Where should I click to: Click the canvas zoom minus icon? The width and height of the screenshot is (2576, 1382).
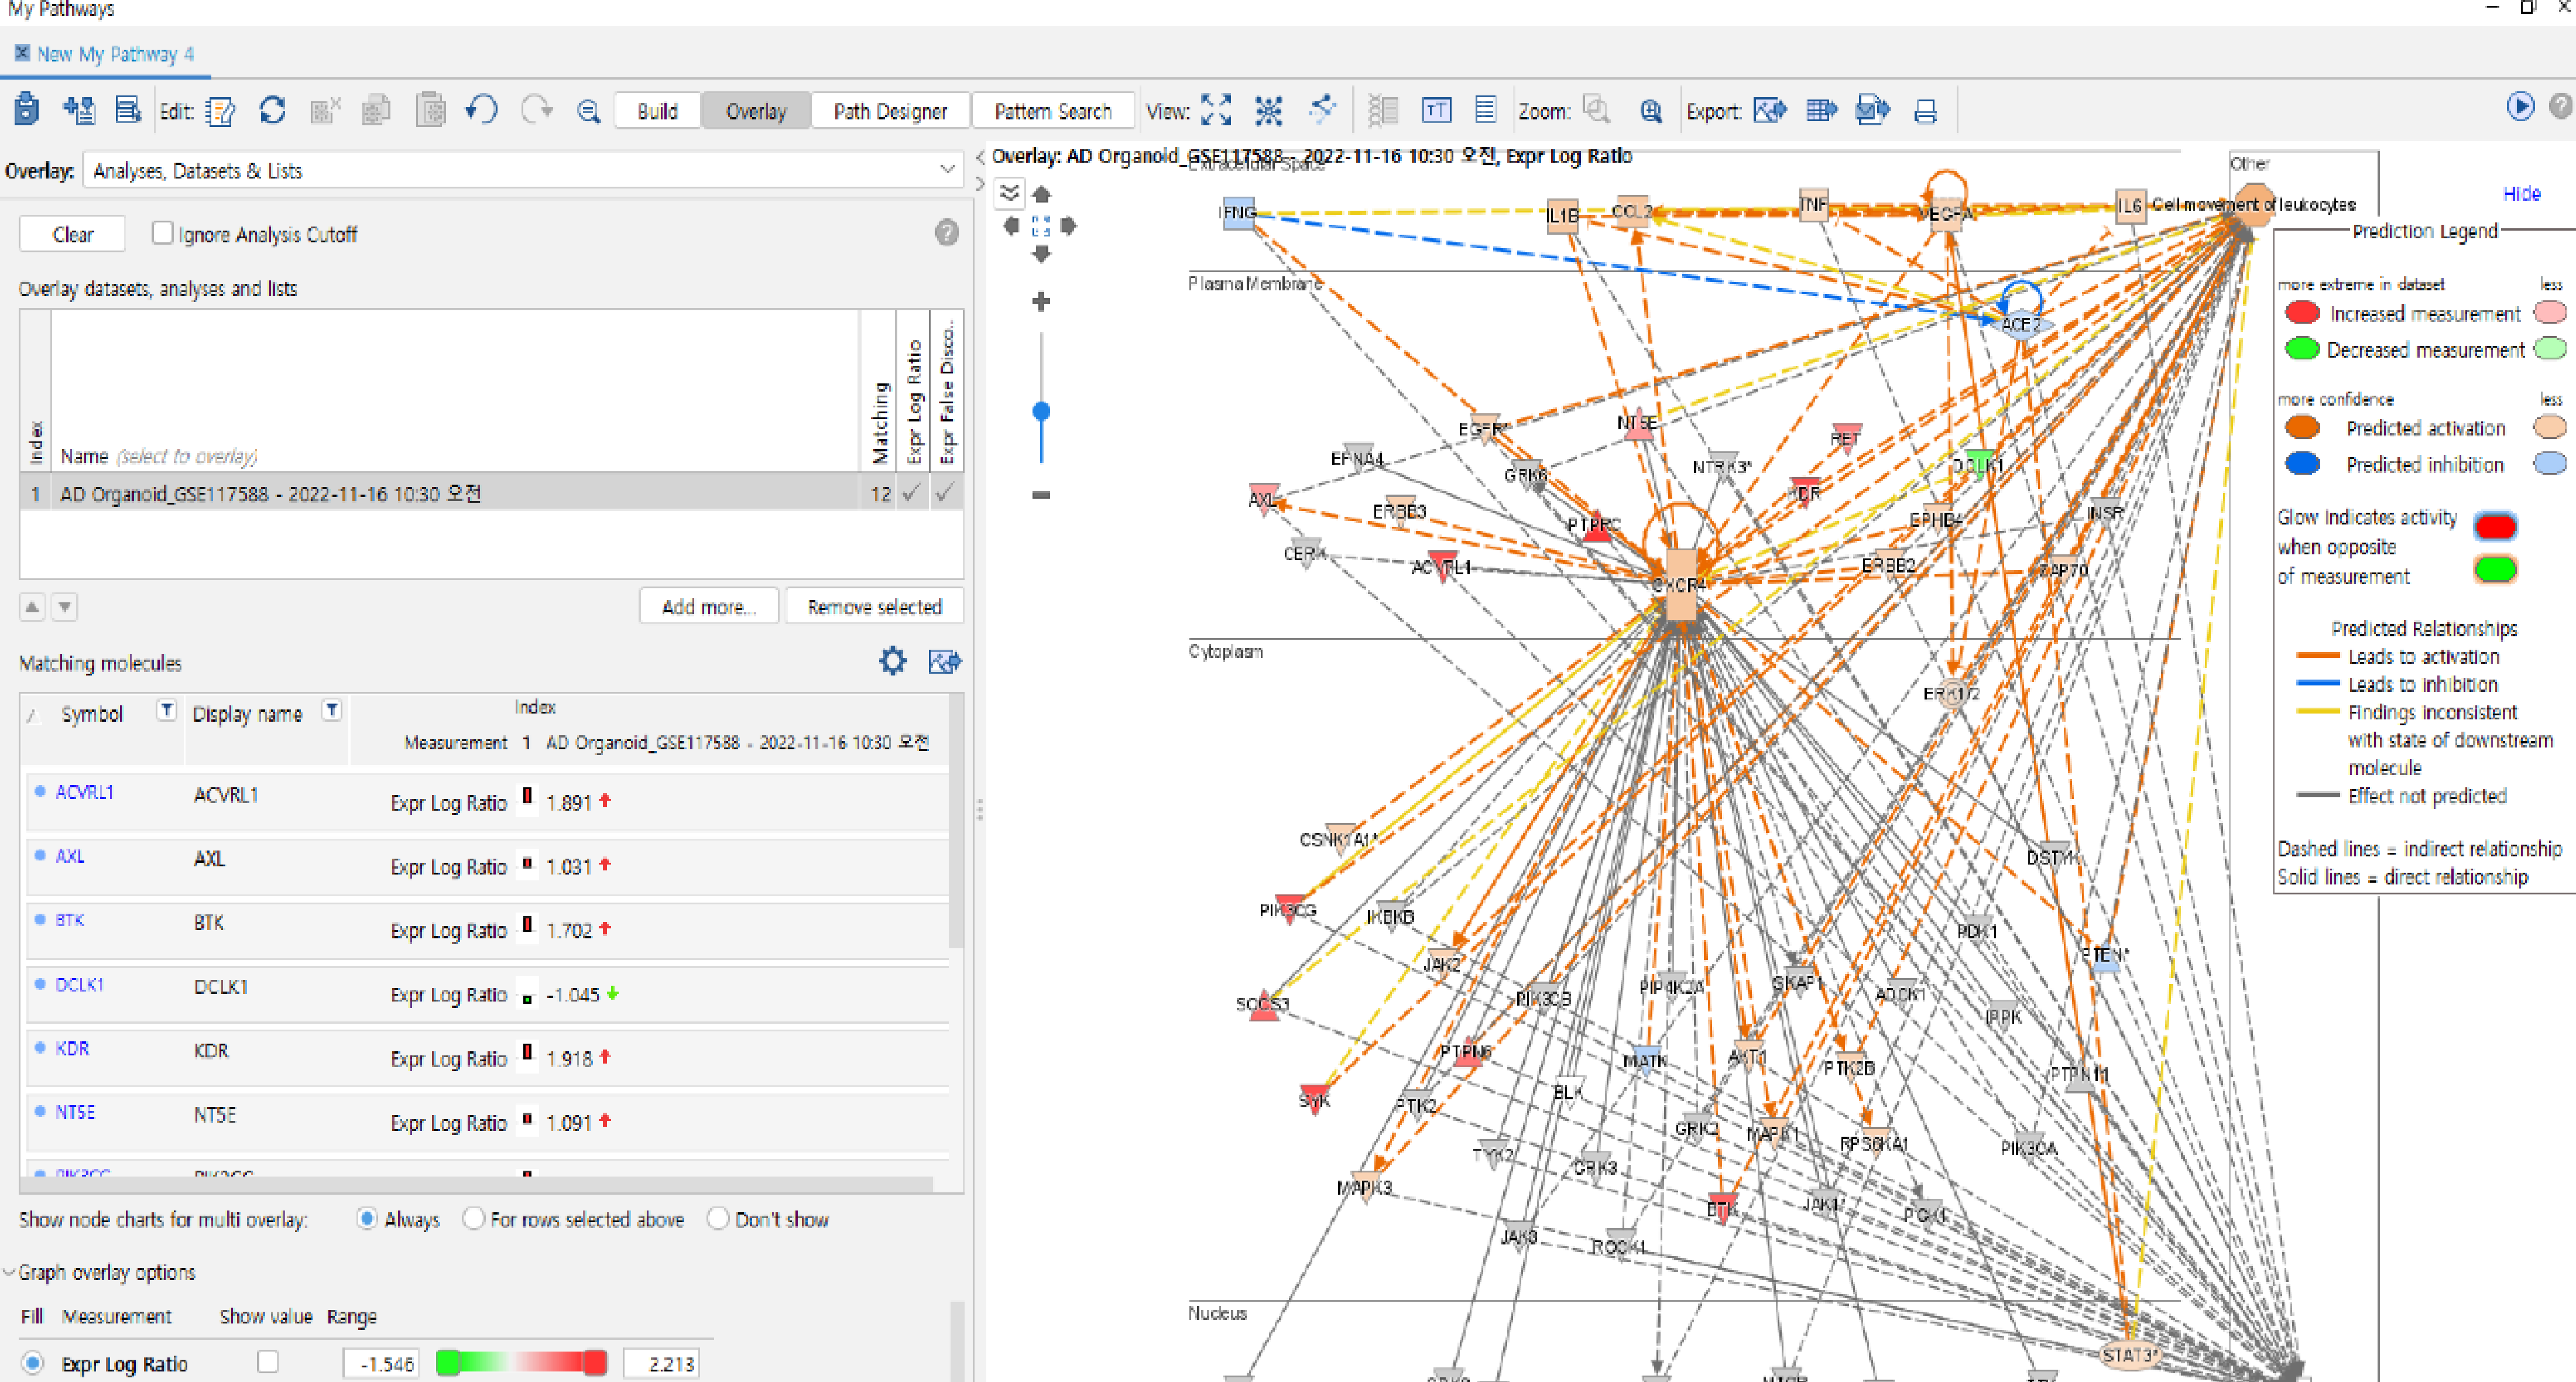pyautogui.click(x=1041, y=494)
